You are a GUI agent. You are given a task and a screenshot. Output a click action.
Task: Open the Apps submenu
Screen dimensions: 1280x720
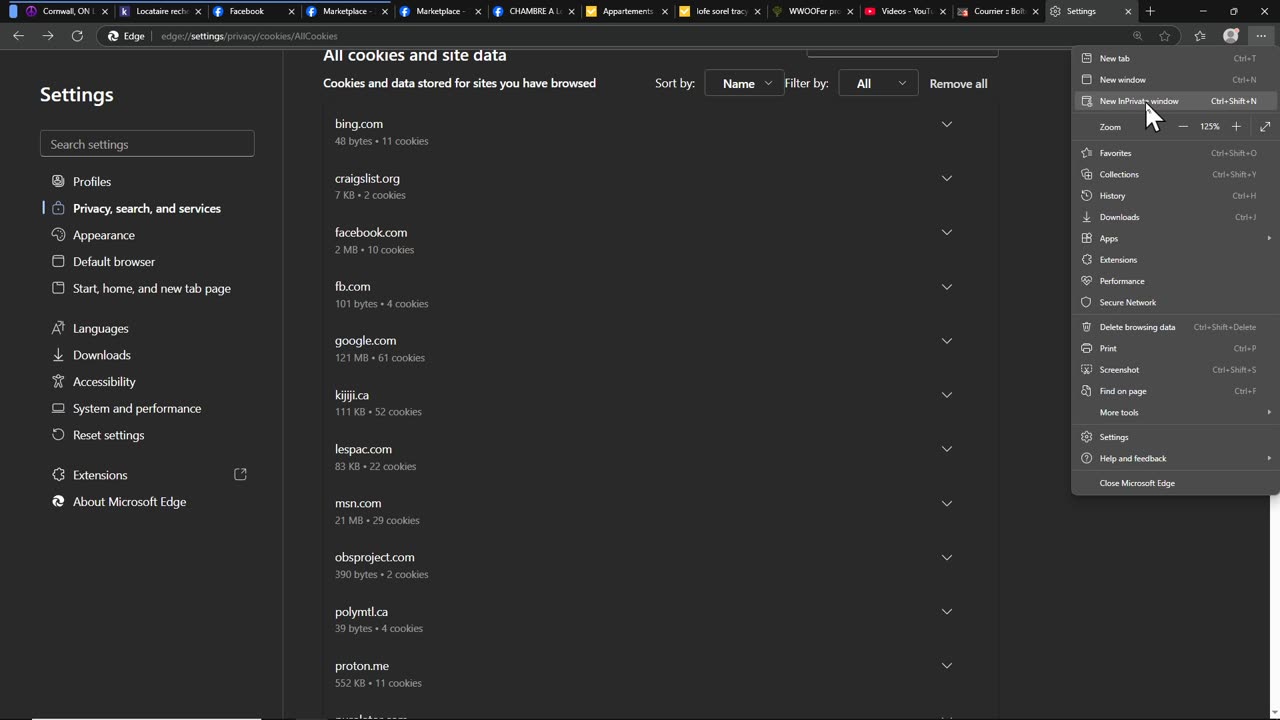[x=1175, y=238]
